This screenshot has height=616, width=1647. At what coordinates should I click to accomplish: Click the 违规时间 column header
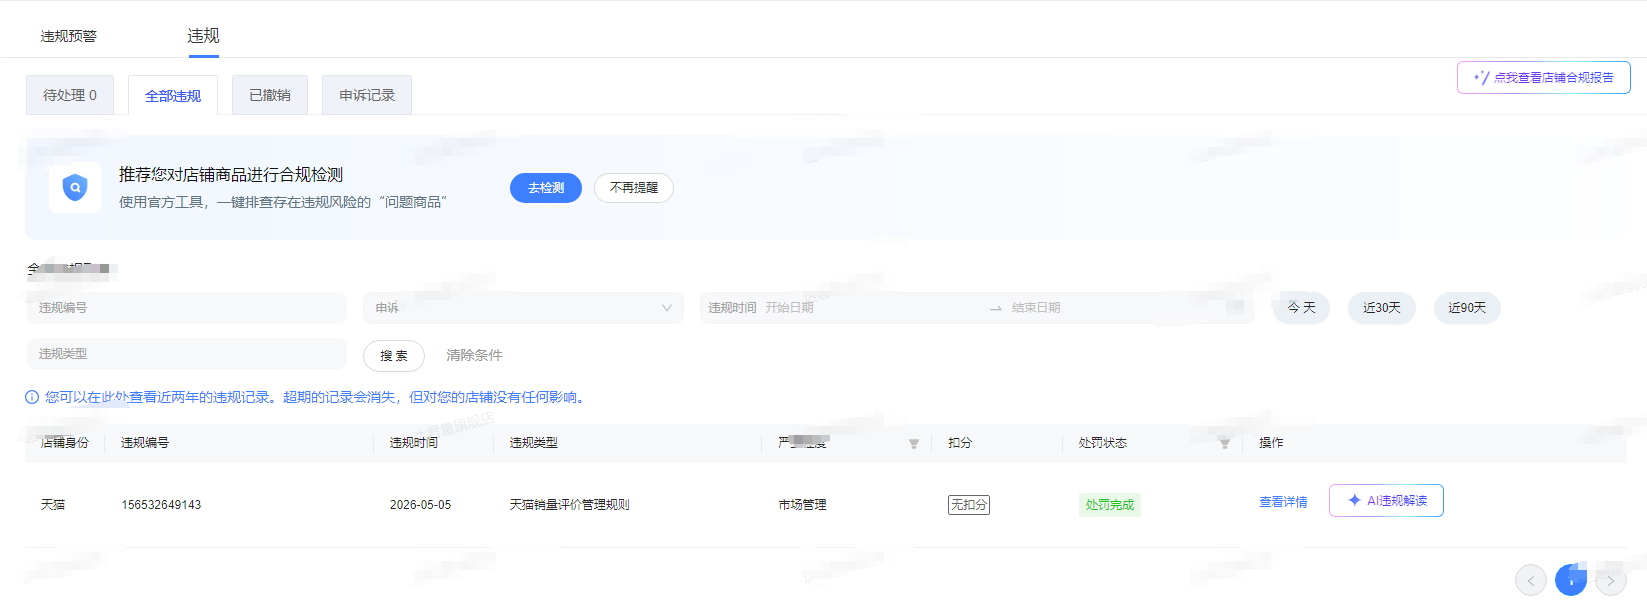tap(414, 443)
